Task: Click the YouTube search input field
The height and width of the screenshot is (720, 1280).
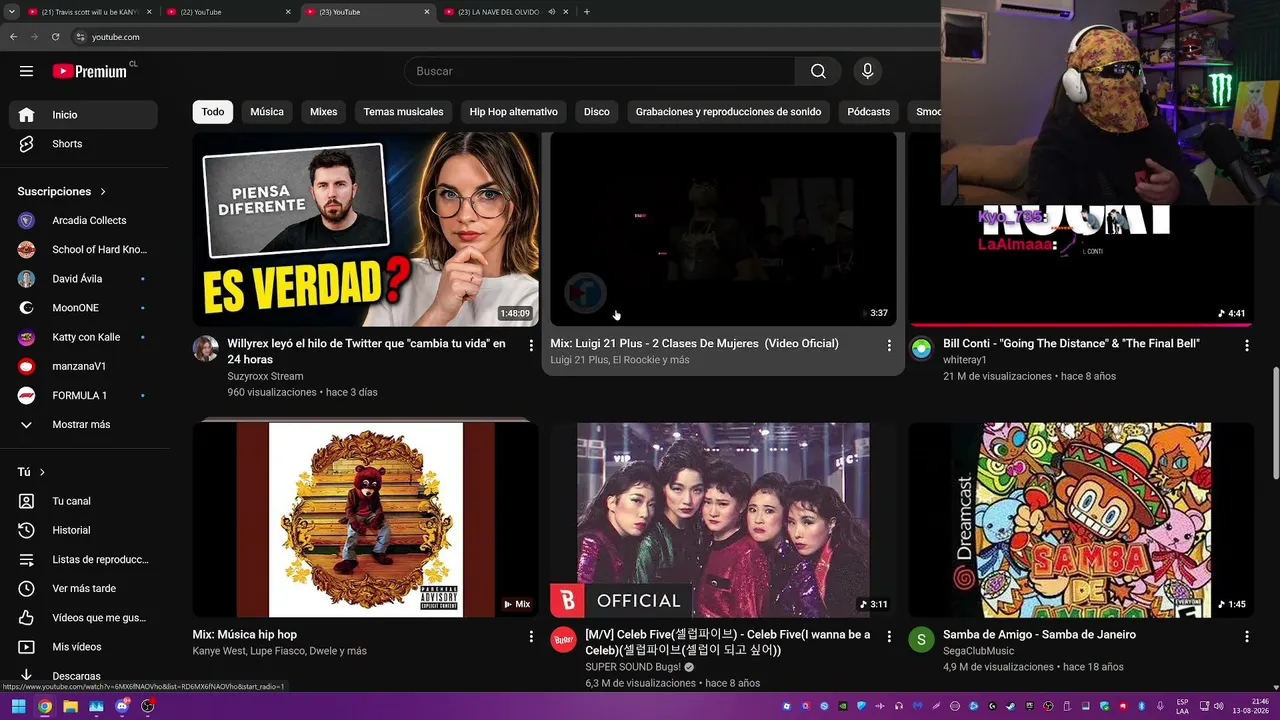Action: coord(600,71)
